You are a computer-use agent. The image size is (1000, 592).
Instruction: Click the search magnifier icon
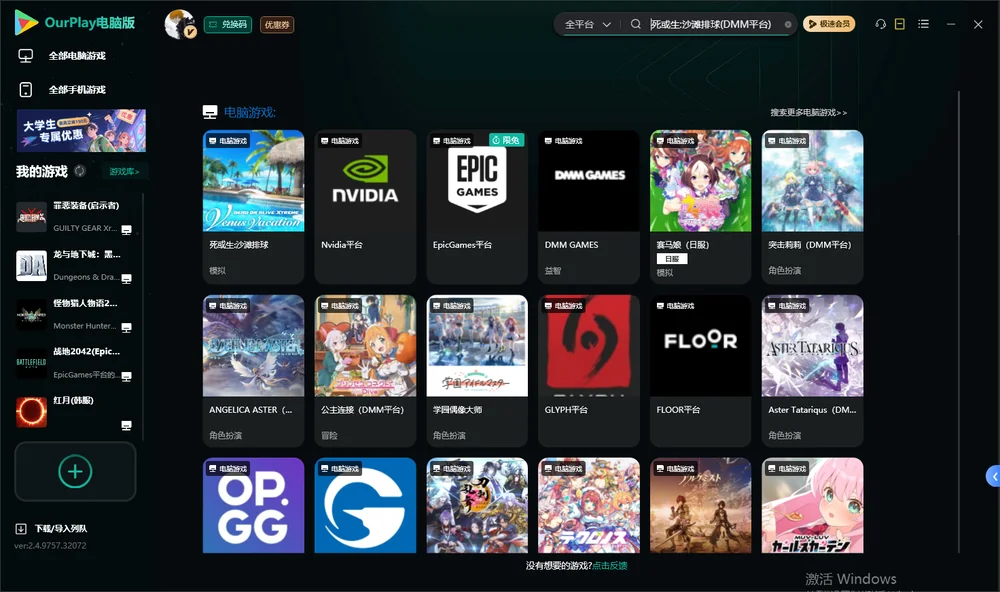click(x=636, y=24)
